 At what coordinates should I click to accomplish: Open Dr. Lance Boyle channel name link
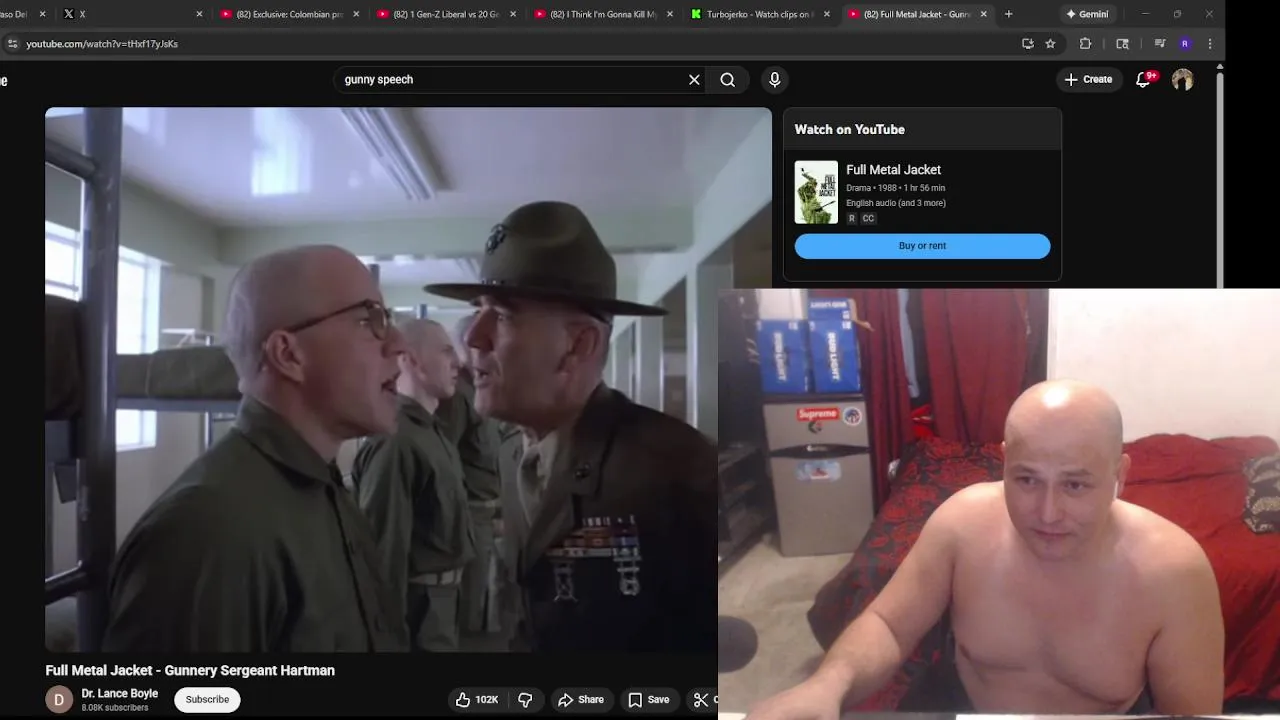tap(119, 694)
